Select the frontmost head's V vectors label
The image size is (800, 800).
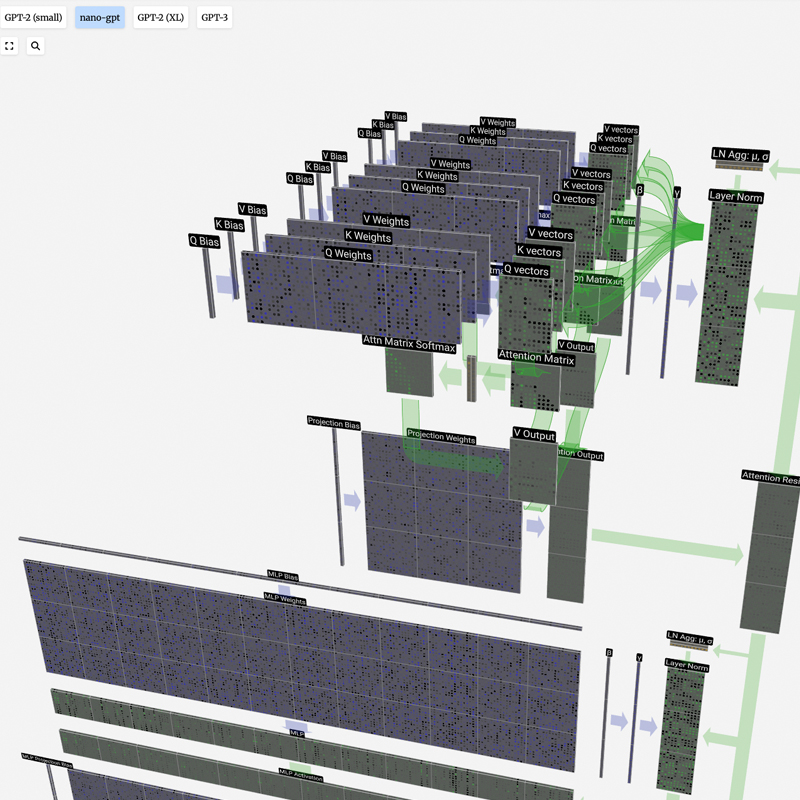coord(551,234)
